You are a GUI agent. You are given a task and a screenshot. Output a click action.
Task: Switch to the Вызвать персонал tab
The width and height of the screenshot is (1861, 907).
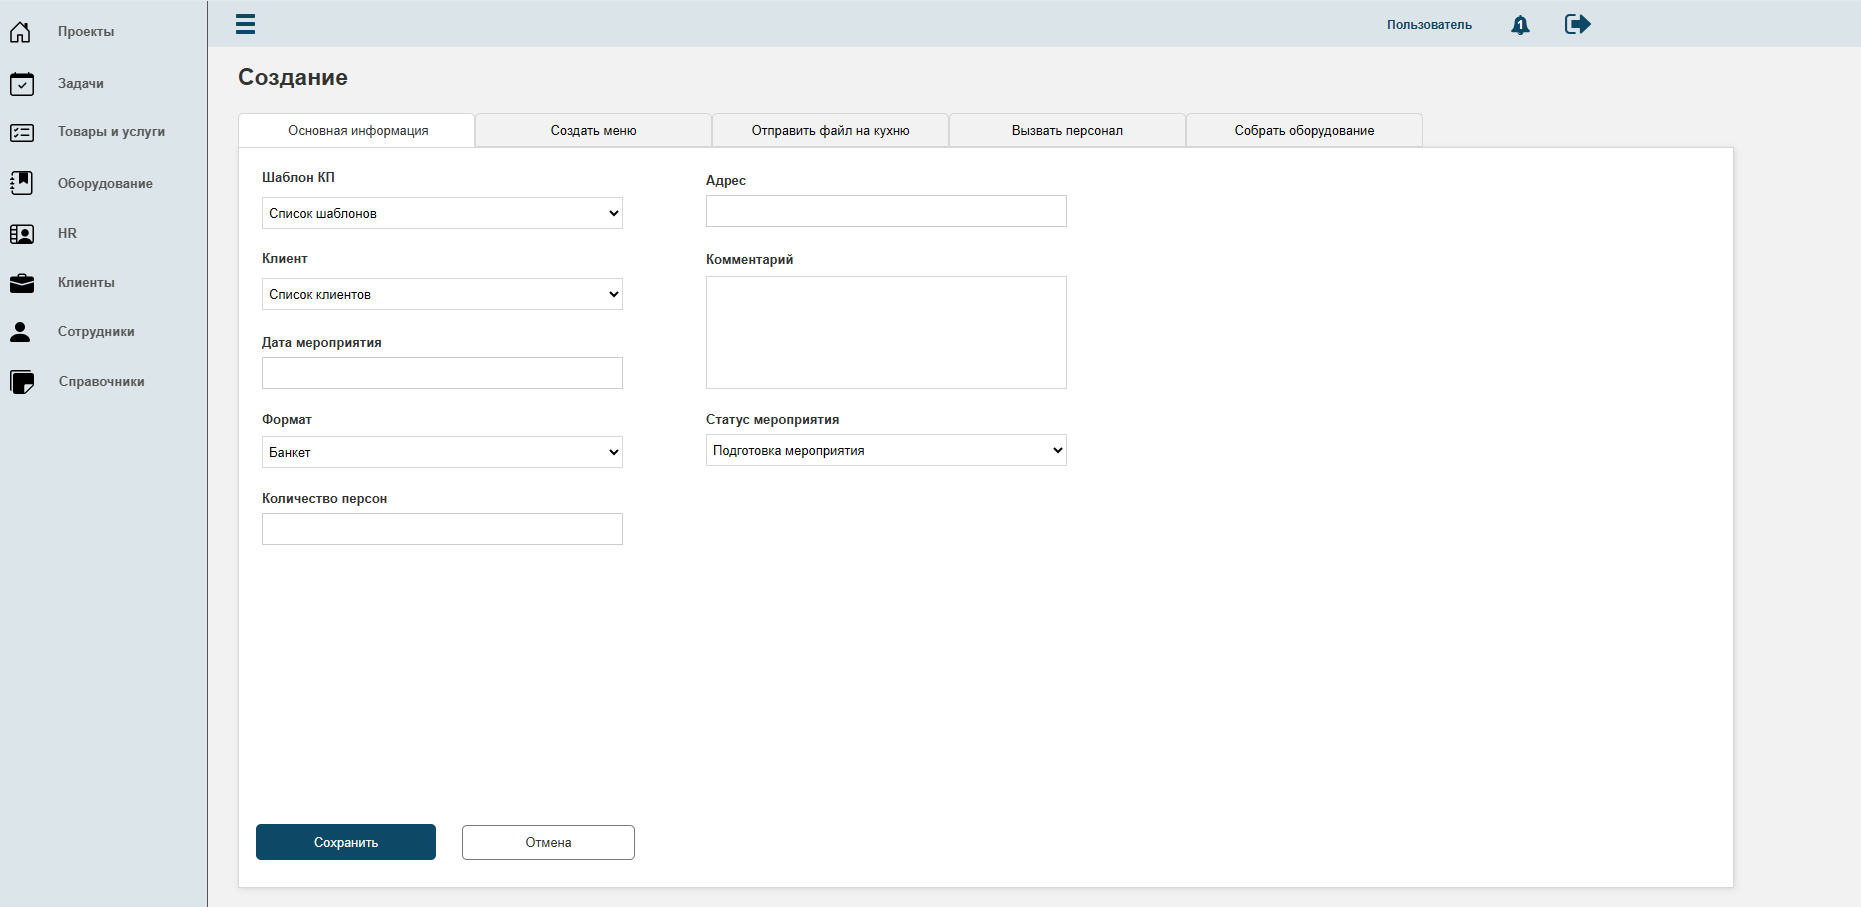coord(1067,130)
